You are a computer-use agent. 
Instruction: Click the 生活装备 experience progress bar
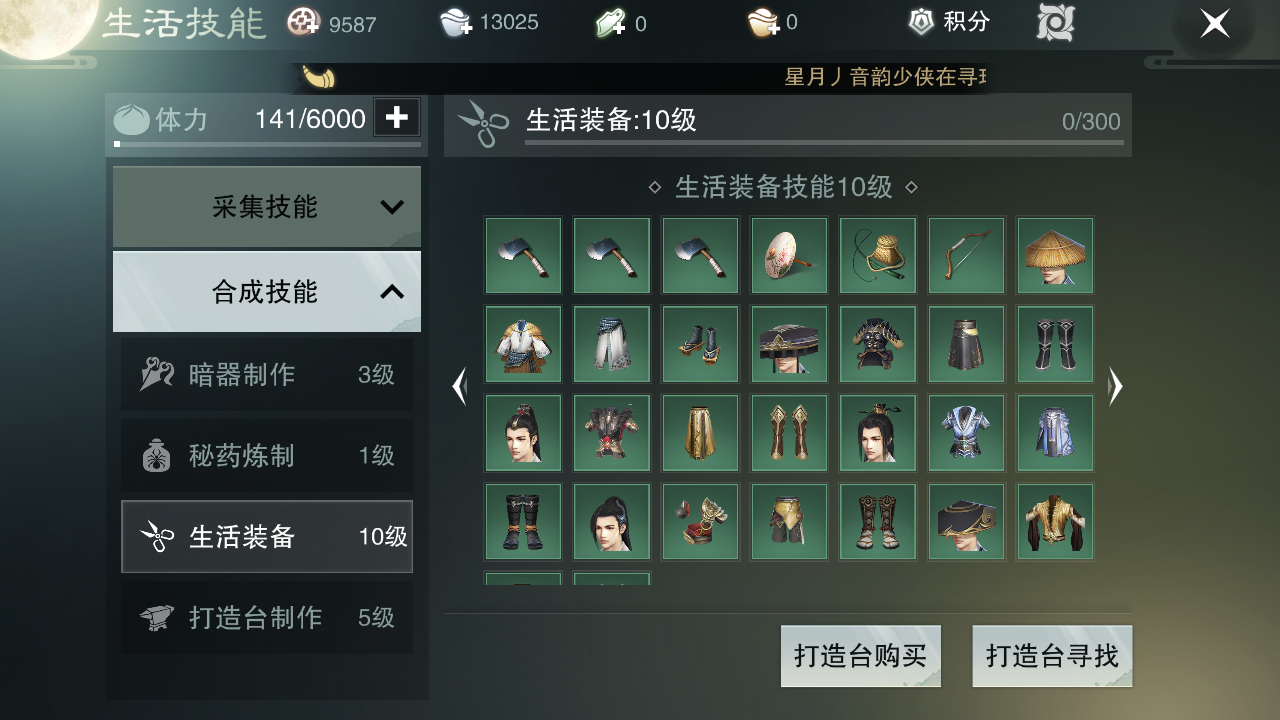tap(824, 143)
